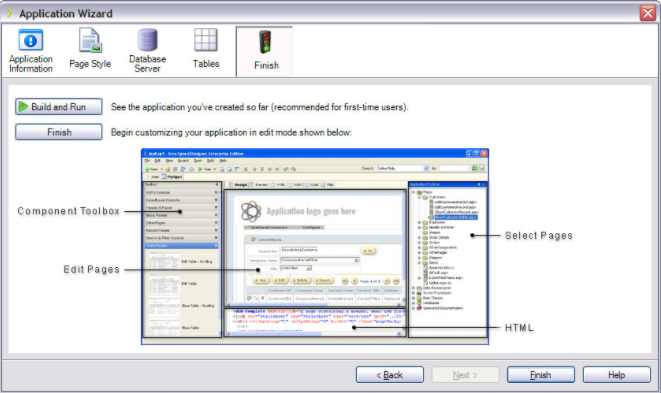
Task: Click the edit mode preview screenshot
Action: 315,247
